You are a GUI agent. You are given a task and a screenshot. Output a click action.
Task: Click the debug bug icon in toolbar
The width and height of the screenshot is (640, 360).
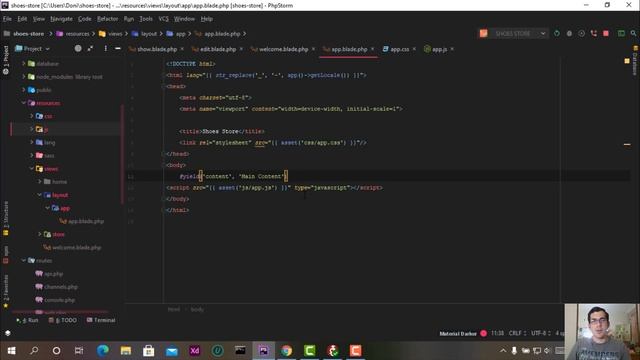(569, 33)
